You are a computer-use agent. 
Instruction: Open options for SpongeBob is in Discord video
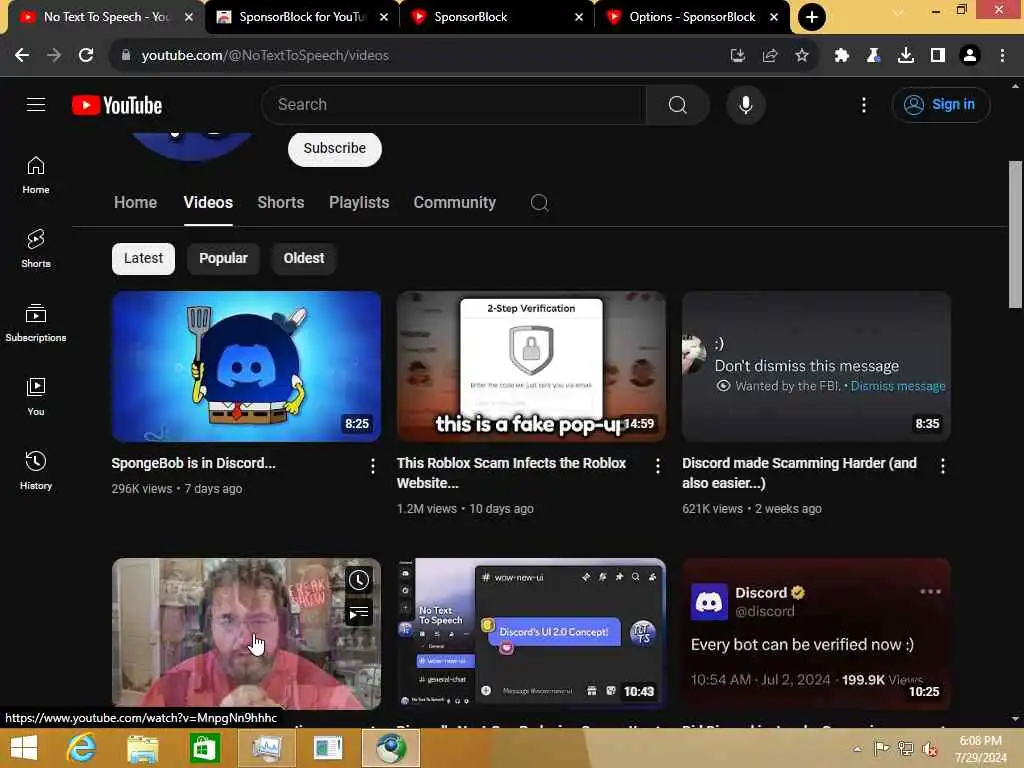(x=372, y=466)
